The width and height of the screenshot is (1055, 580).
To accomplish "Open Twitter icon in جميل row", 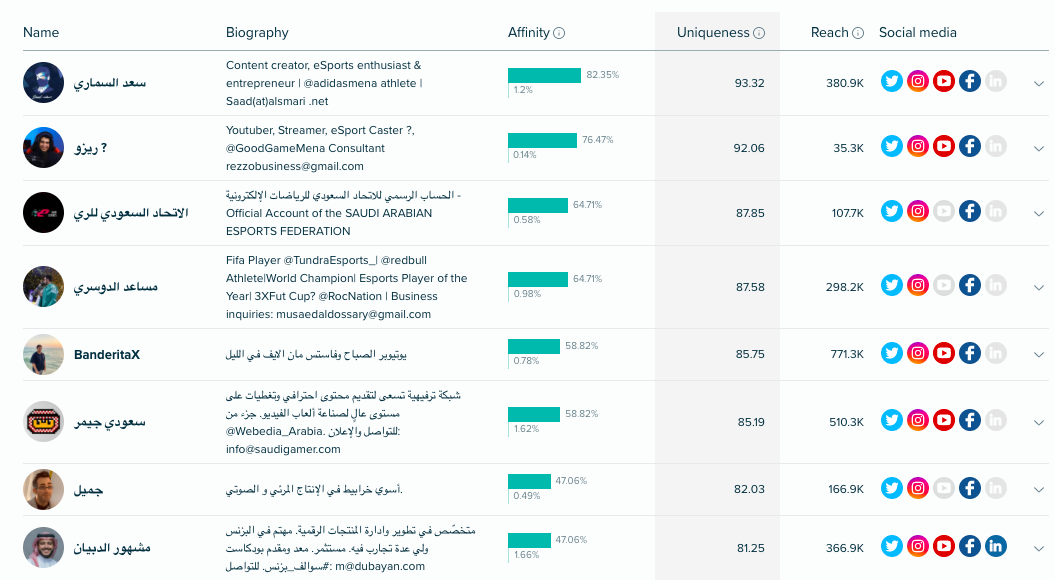I will click(x=892, y=488).
